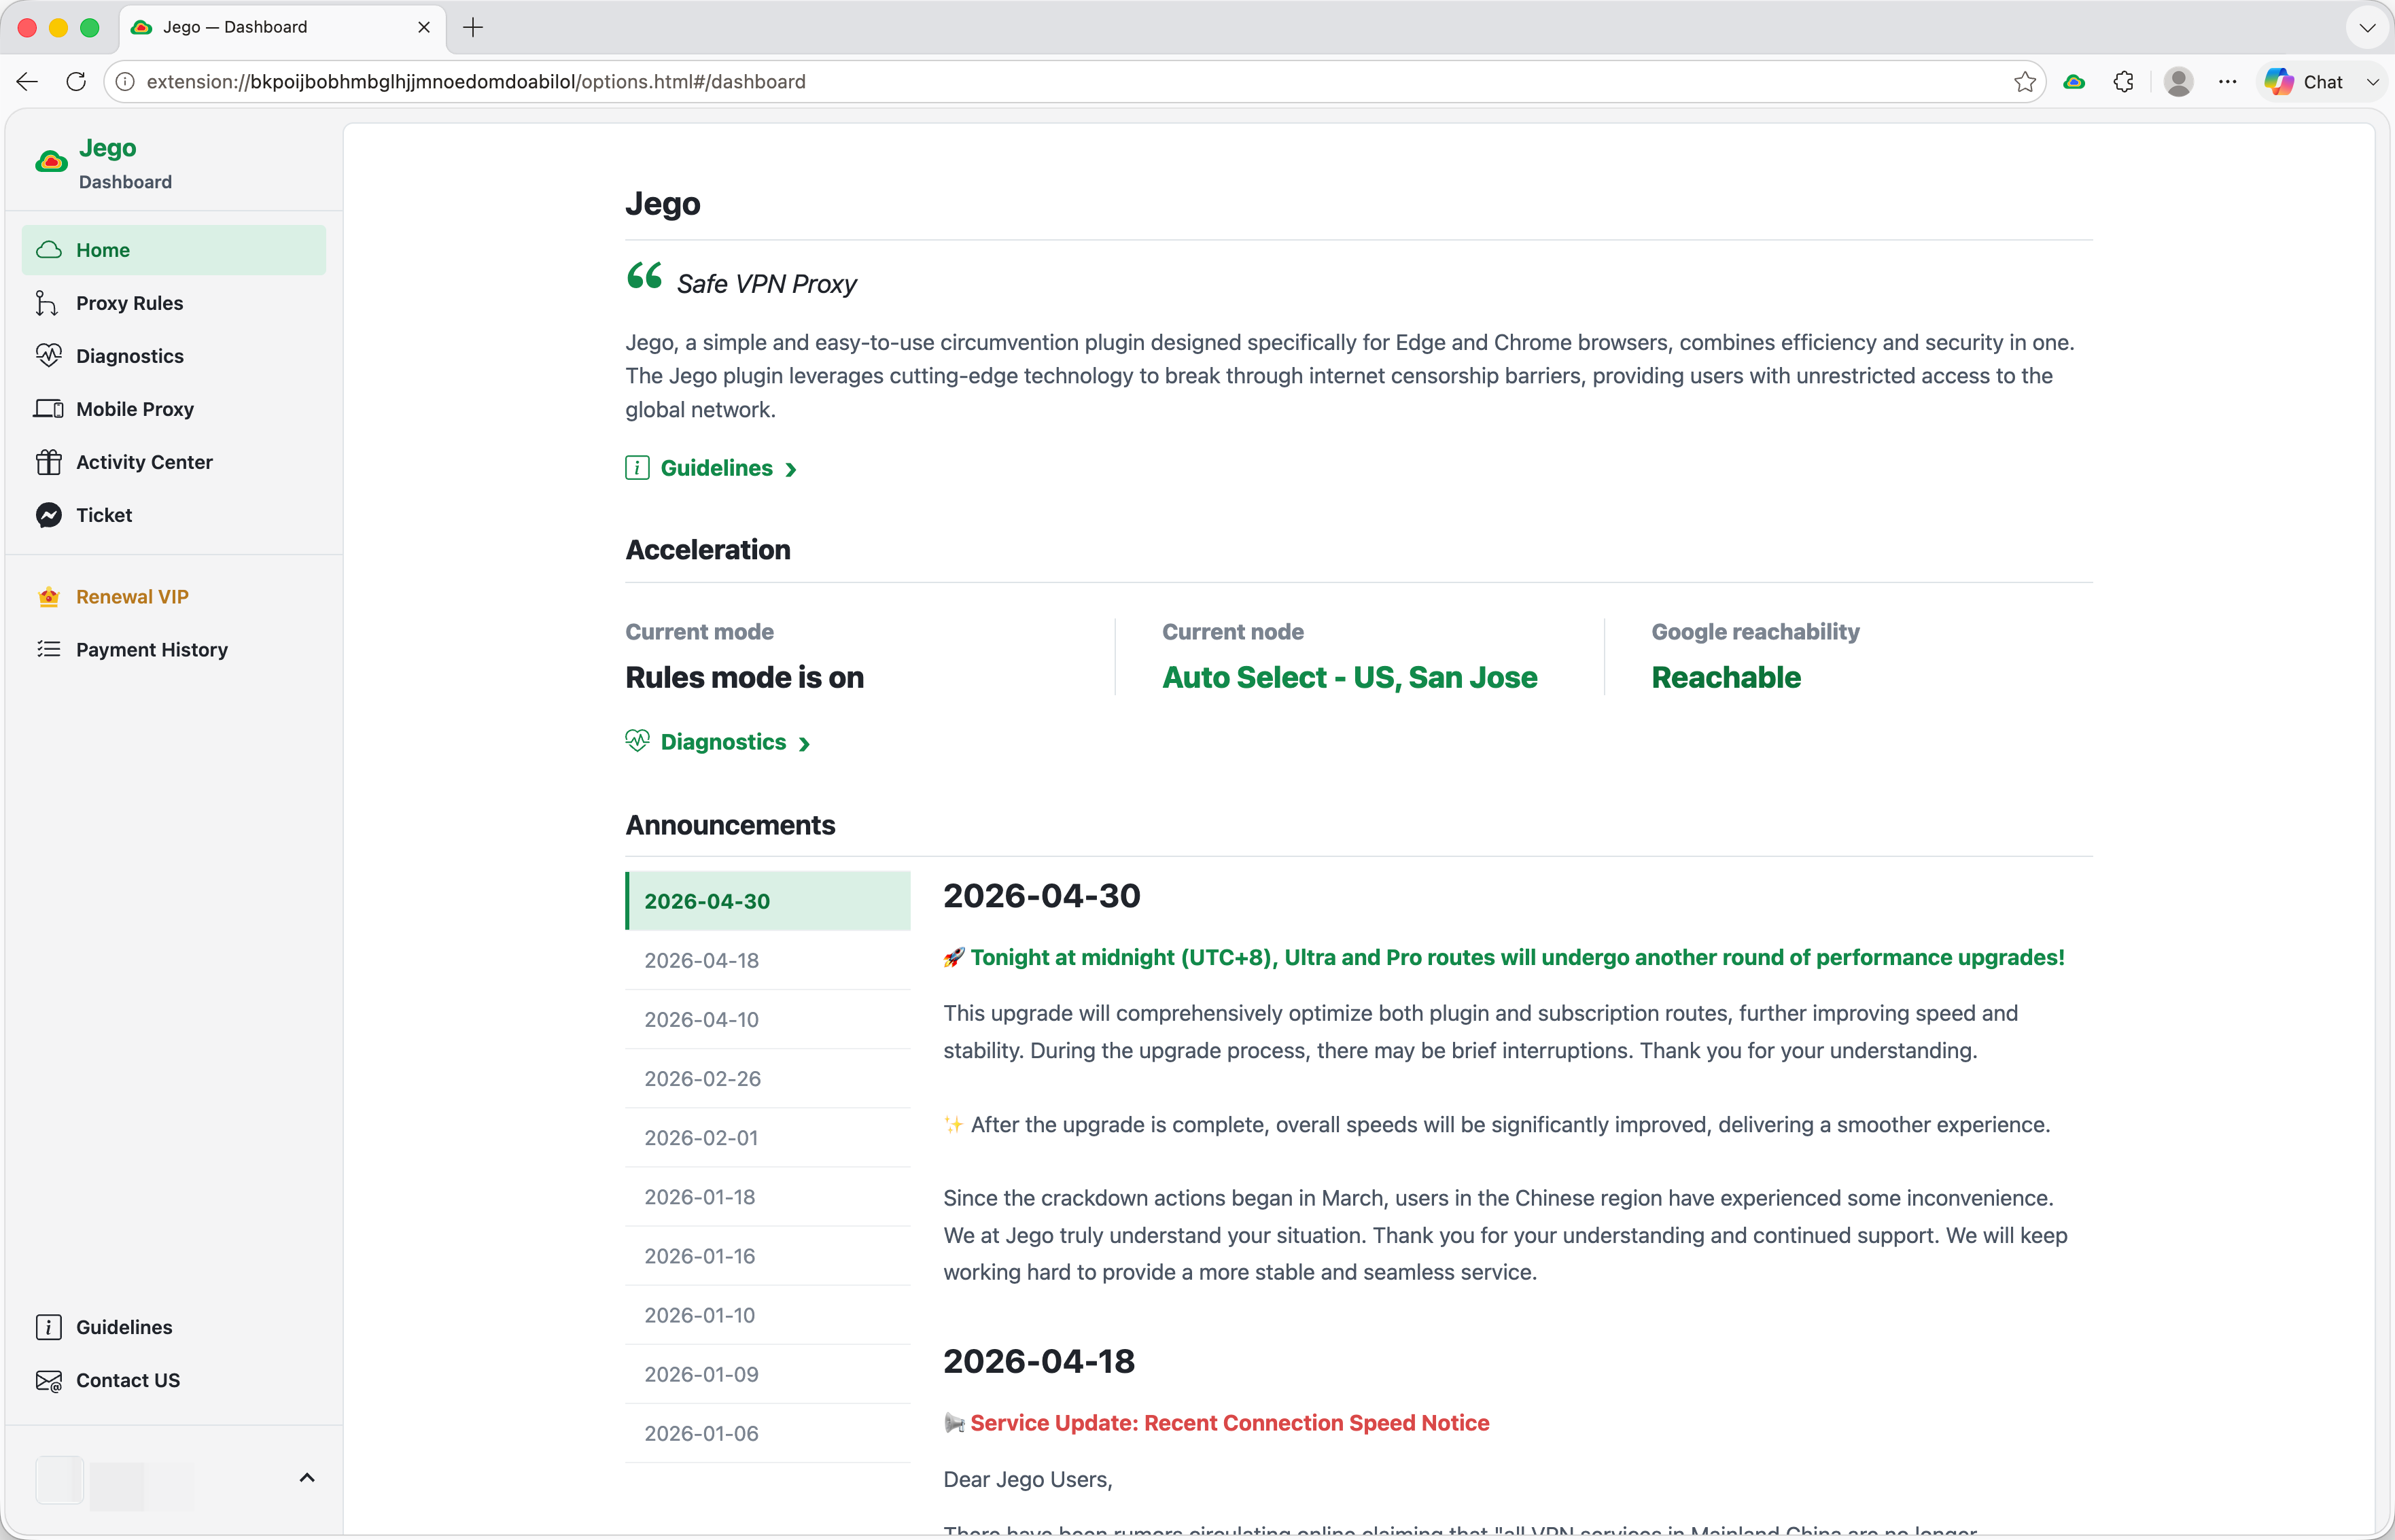
Task: Click the green quotation mark icon
Action: click(645, 275)
